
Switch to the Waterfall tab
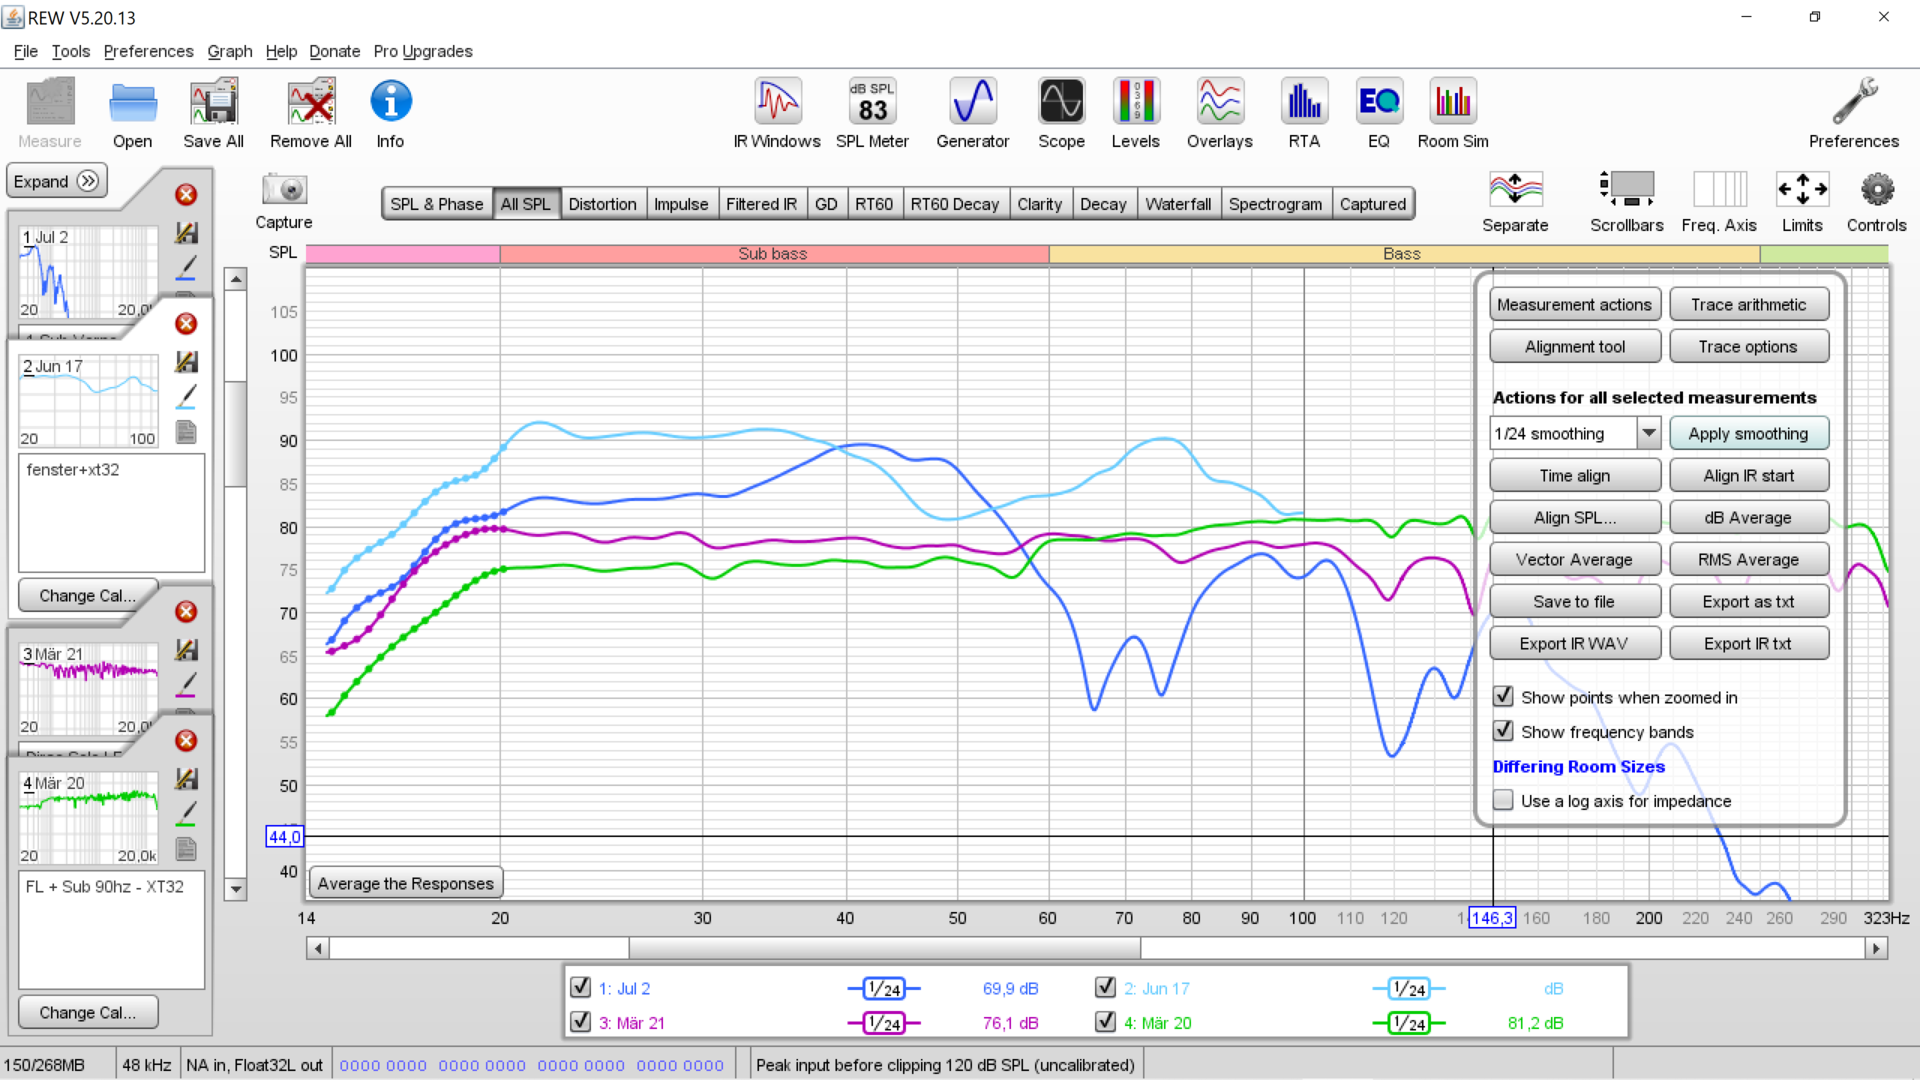[x=1177, y=204]
